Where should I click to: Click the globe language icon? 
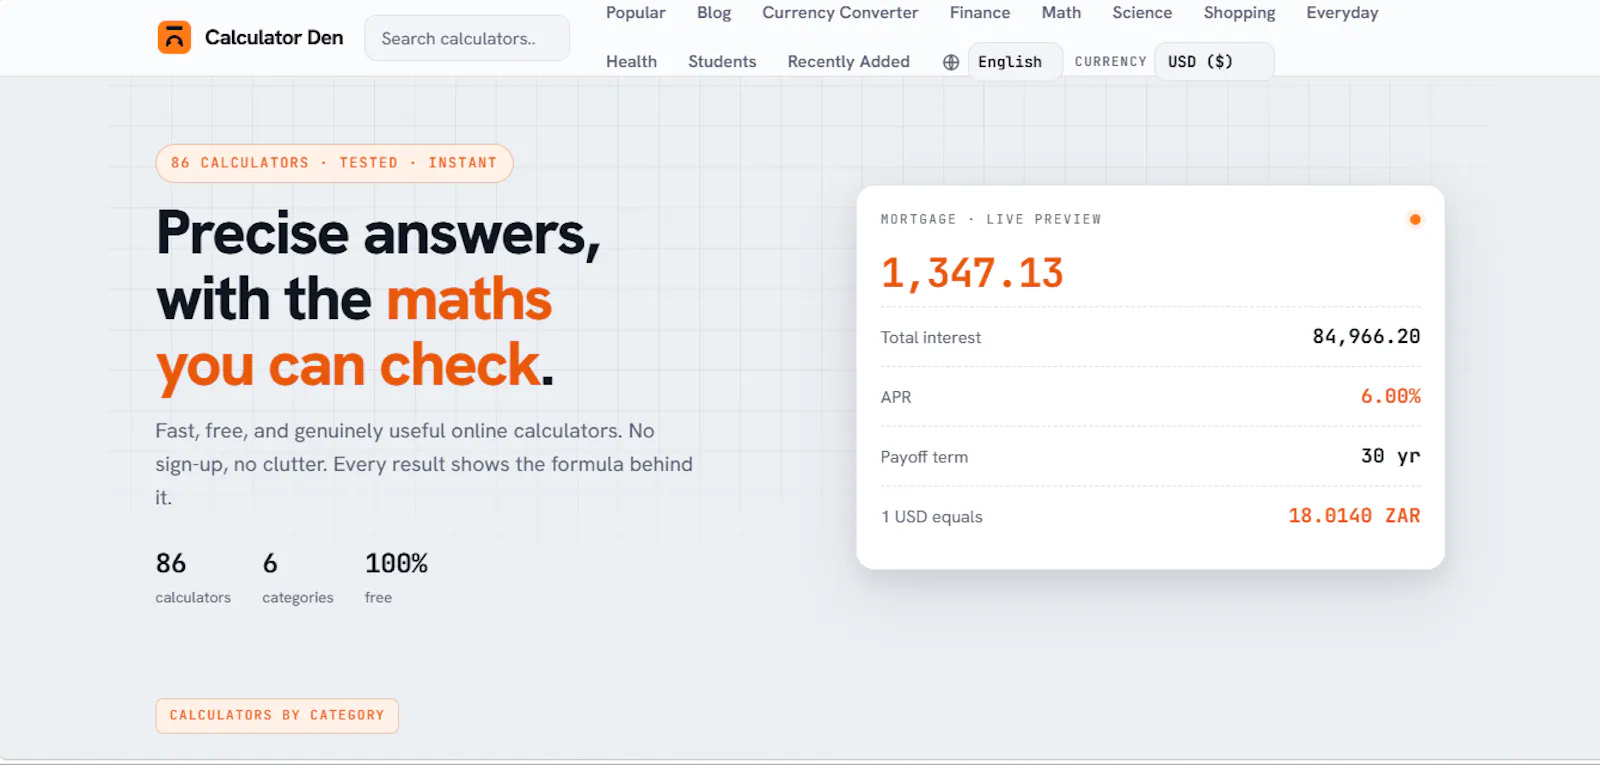tap(951, 62)
